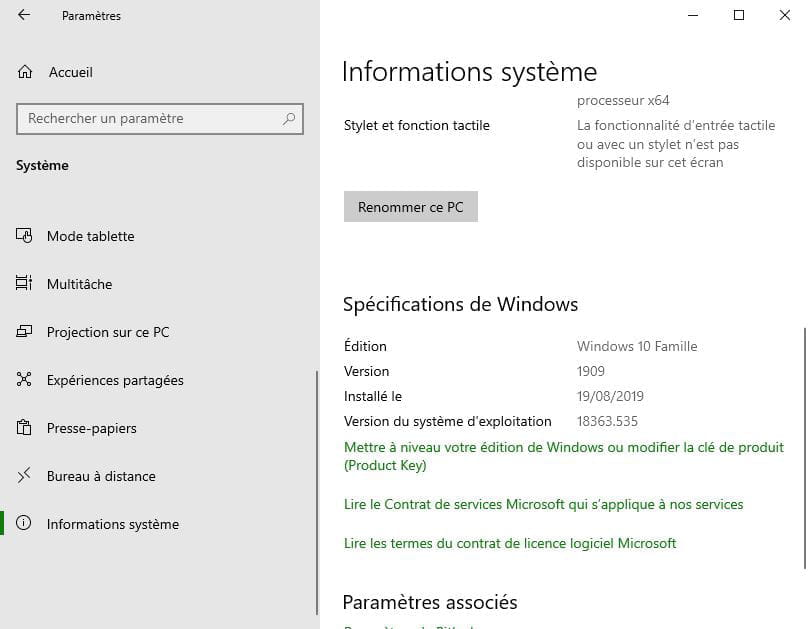Open Mode tablette settings
Image resolution: width=808 pixels, height=629 pixels.
(x=91, y=236)
